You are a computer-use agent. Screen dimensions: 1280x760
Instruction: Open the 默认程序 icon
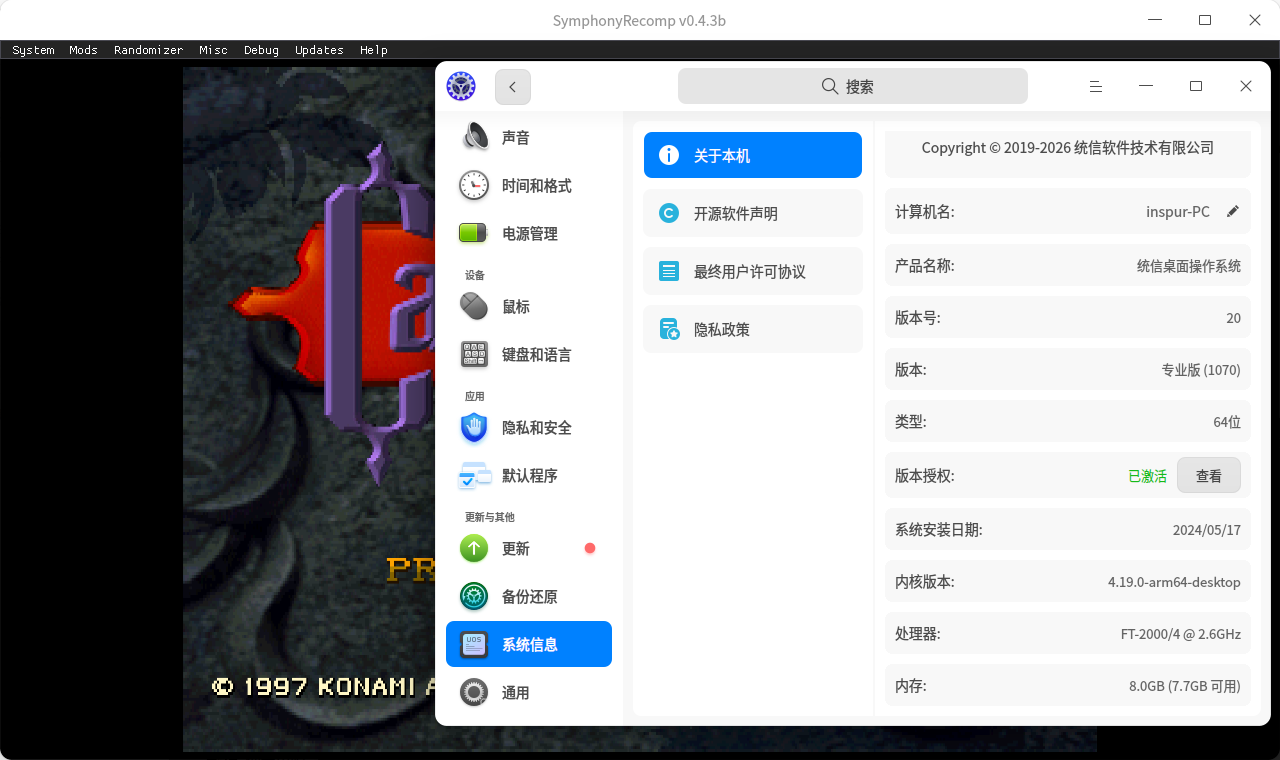pyautogui.click(x=474, y=475)
